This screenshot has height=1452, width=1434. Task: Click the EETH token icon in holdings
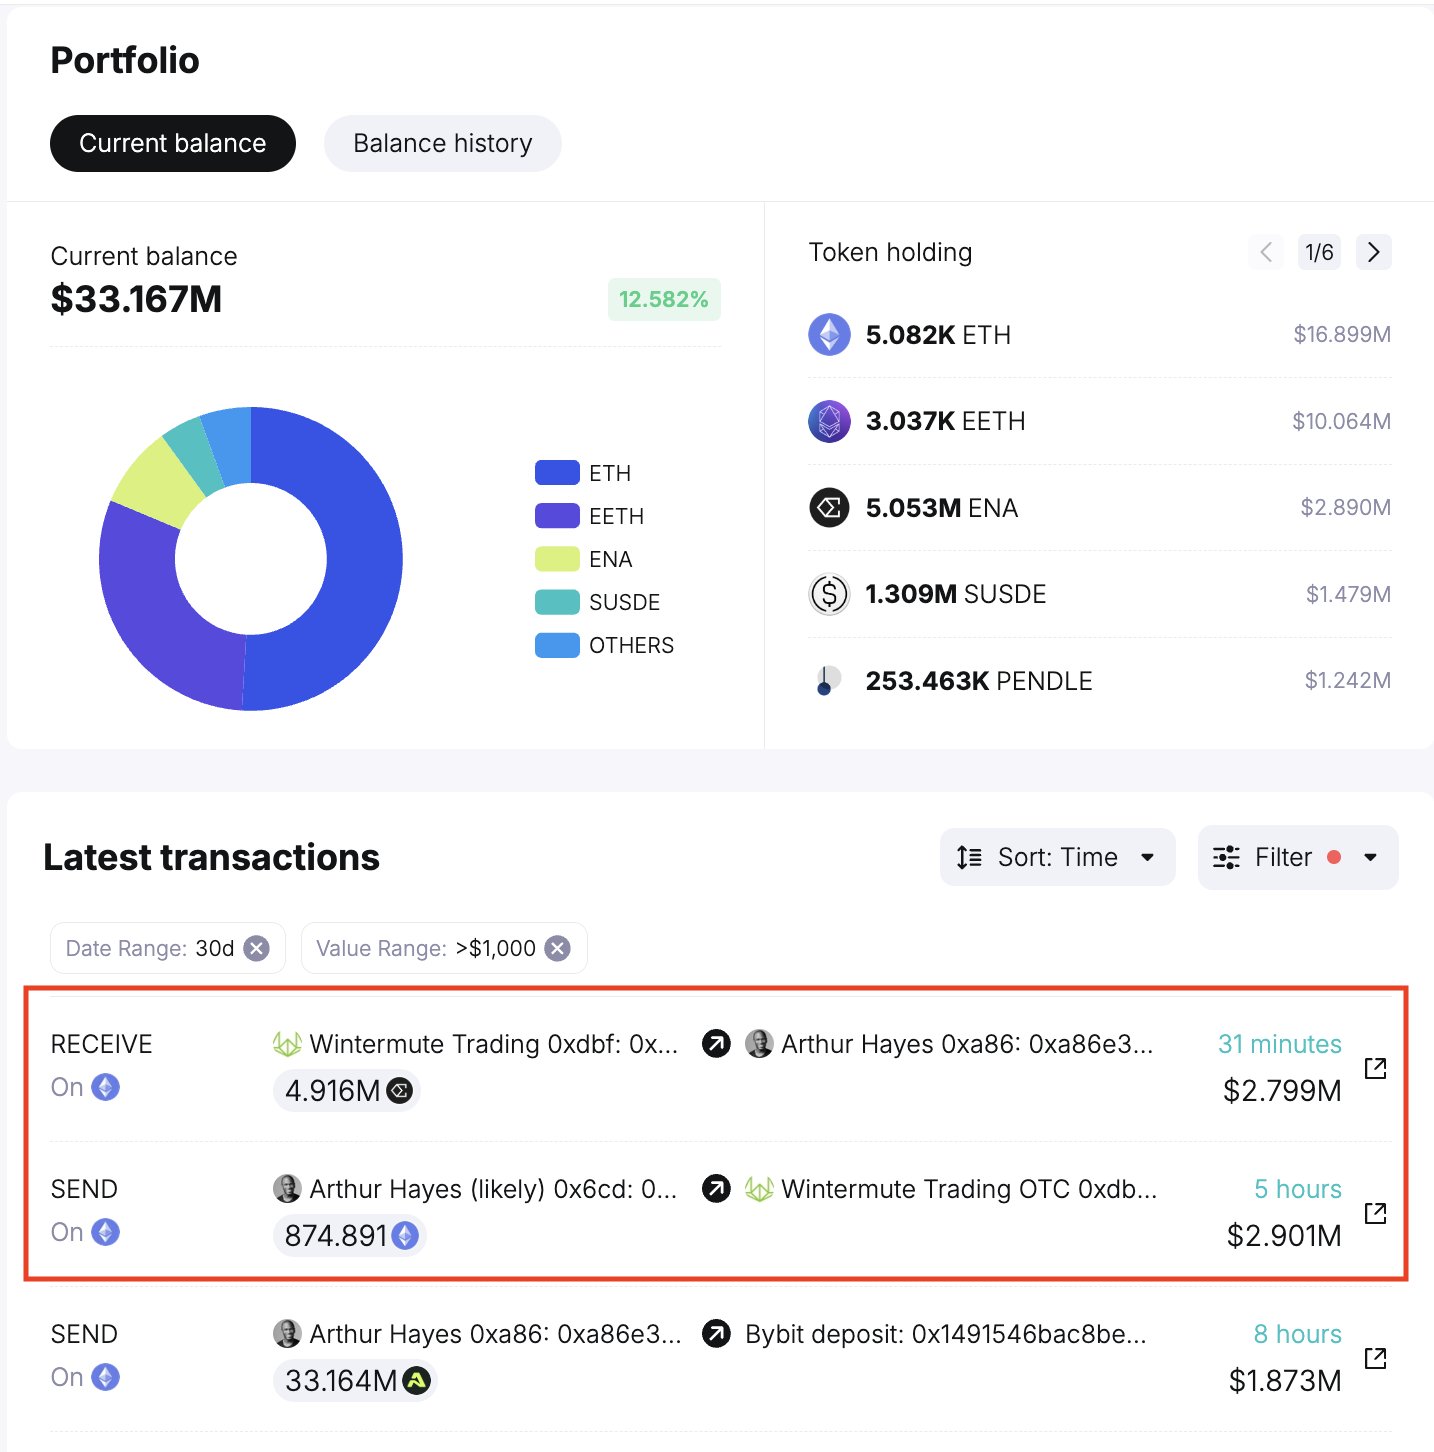coord(829,421)
